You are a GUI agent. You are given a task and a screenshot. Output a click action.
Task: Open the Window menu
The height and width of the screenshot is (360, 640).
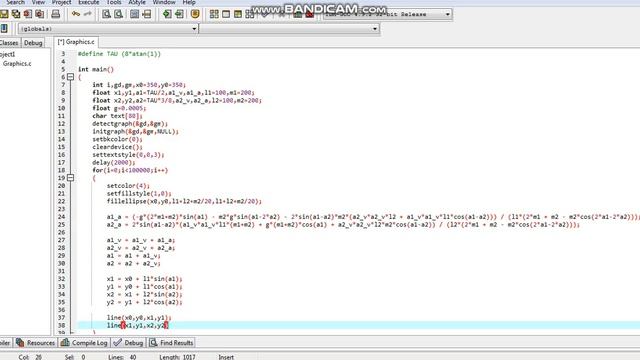(x=164, y=2)
